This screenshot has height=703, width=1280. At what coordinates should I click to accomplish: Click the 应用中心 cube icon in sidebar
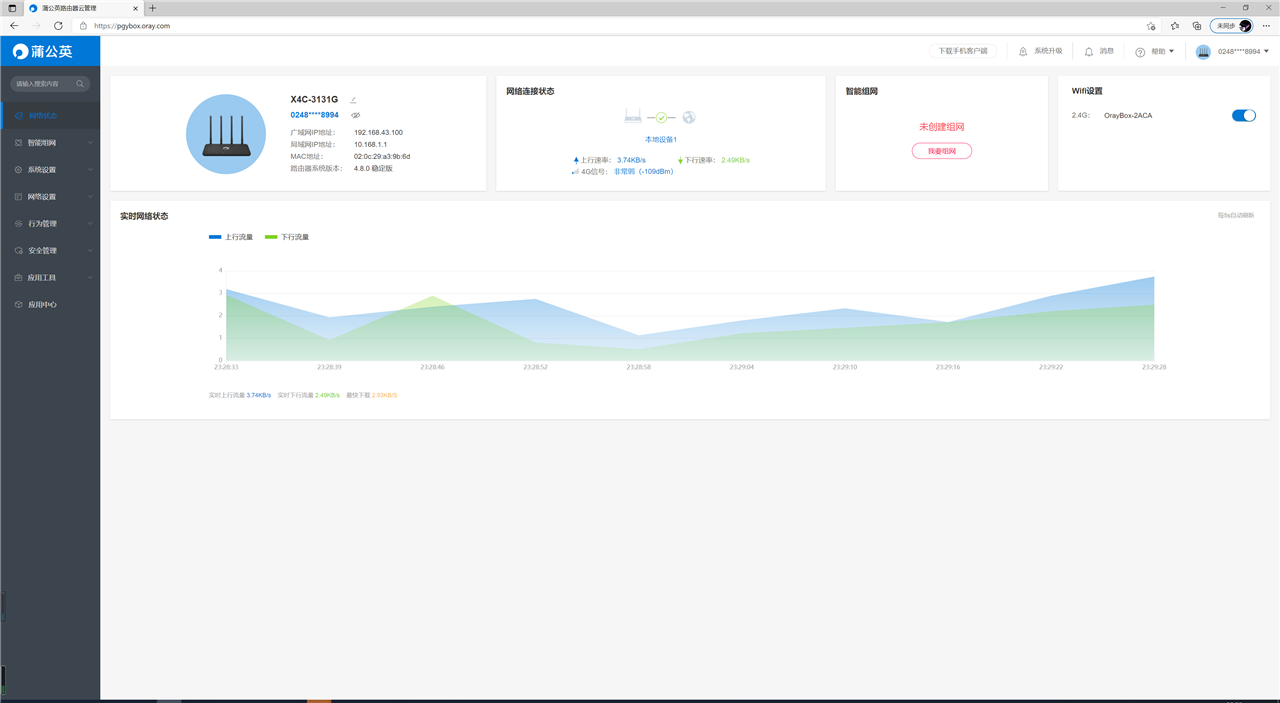[18, 304]
